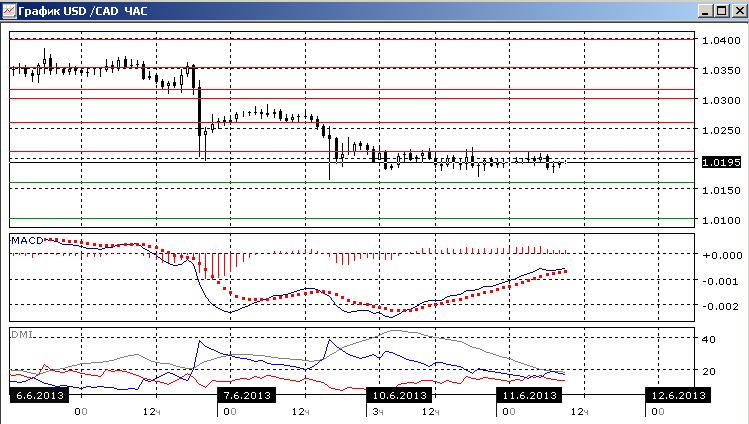749x424 pixels.
Task: Select the 6.6.2013 date marker
Action: (x=39, y=395)
